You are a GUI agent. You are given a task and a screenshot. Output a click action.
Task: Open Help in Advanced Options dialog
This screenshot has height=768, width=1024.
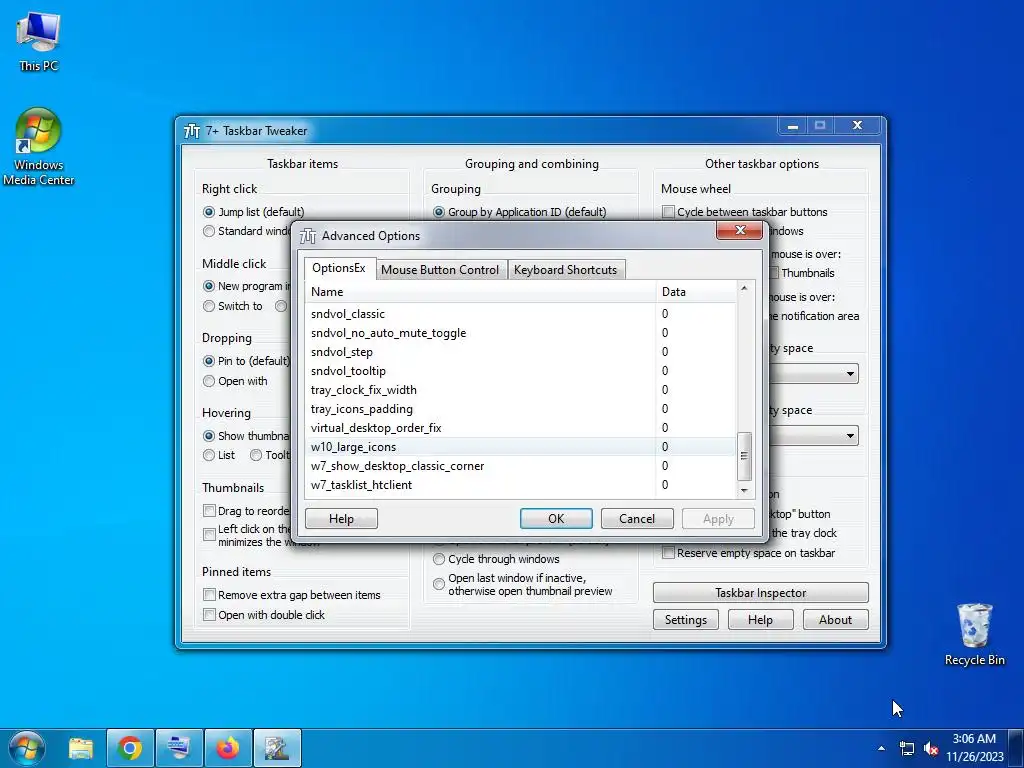coord(342,519)
